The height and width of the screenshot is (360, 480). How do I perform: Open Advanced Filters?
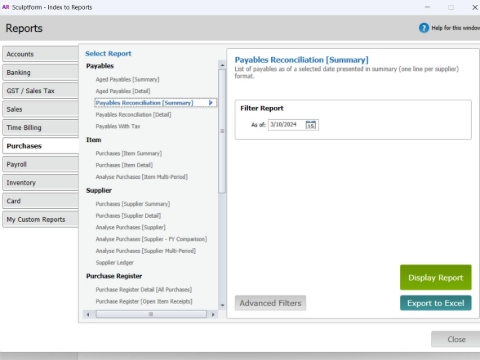pos(270,303)
